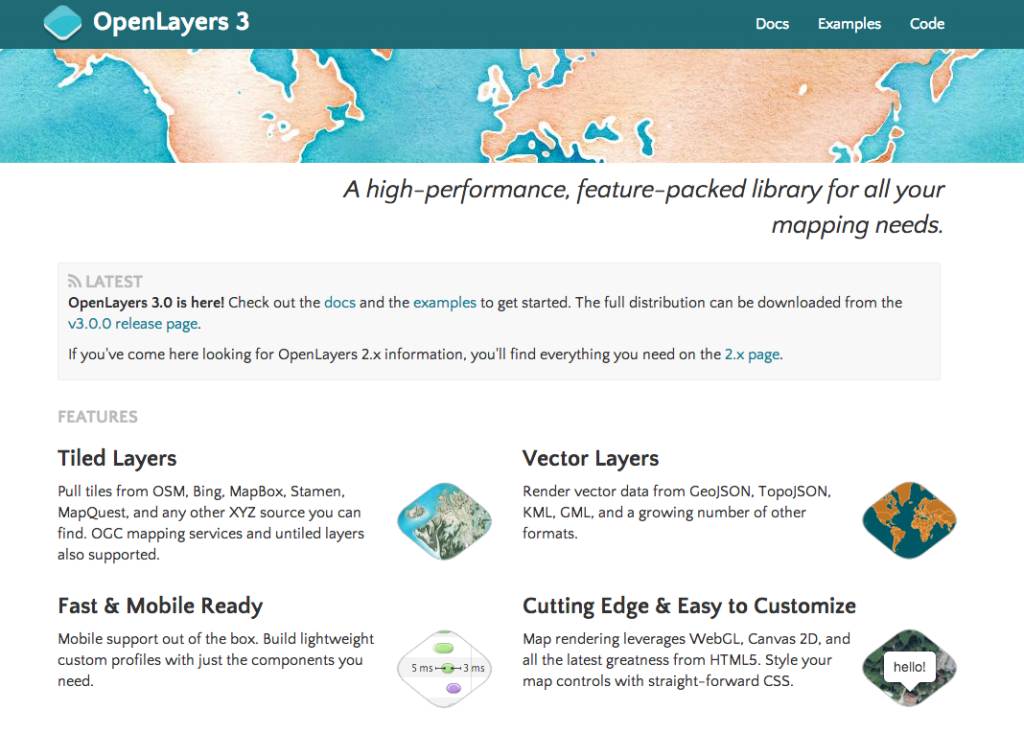Click the RSS feed icon beside LATEST
The width and height of the screenshot is (1024, 732).
tap(74, 281)
